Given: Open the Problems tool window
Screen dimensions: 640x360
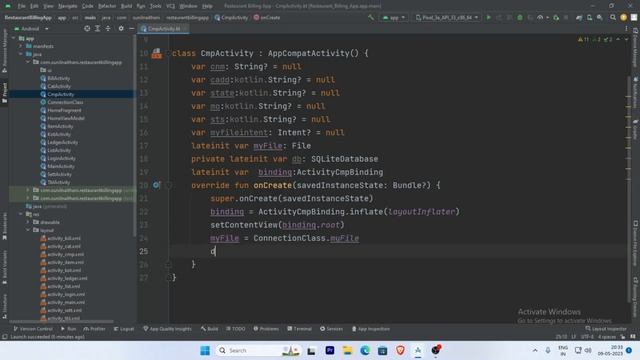Looking at the screenshot, I should 266,329.
